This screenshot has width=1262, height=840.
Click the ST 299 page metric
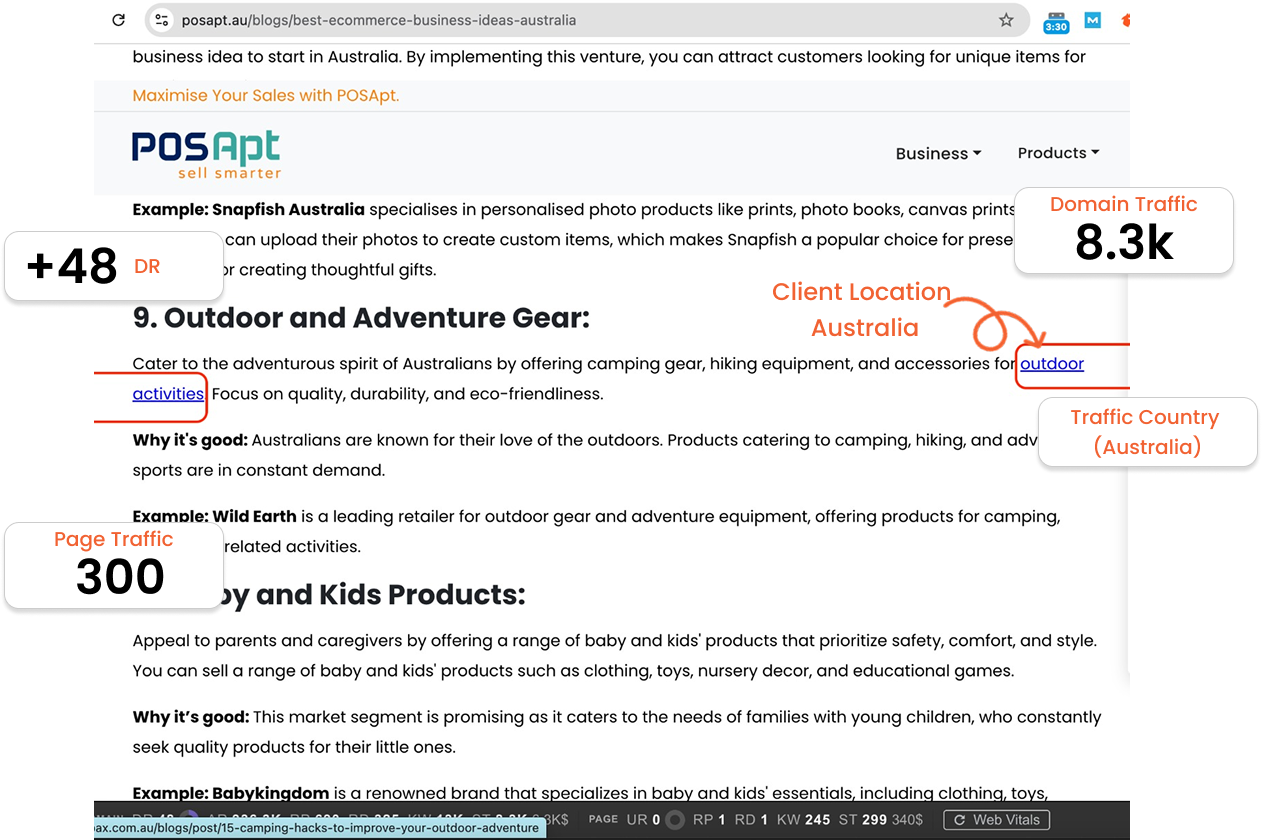[863, 820]
